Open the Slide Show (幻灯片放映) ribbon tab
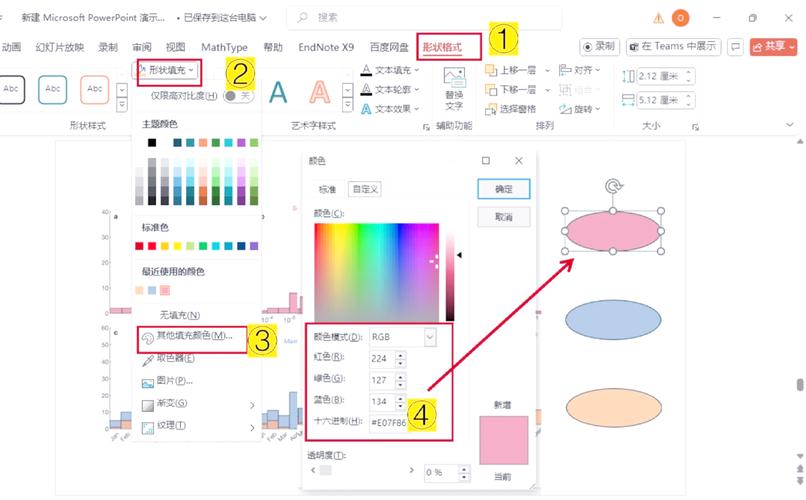Screen dimensions: 806x500 coord(60,47)
